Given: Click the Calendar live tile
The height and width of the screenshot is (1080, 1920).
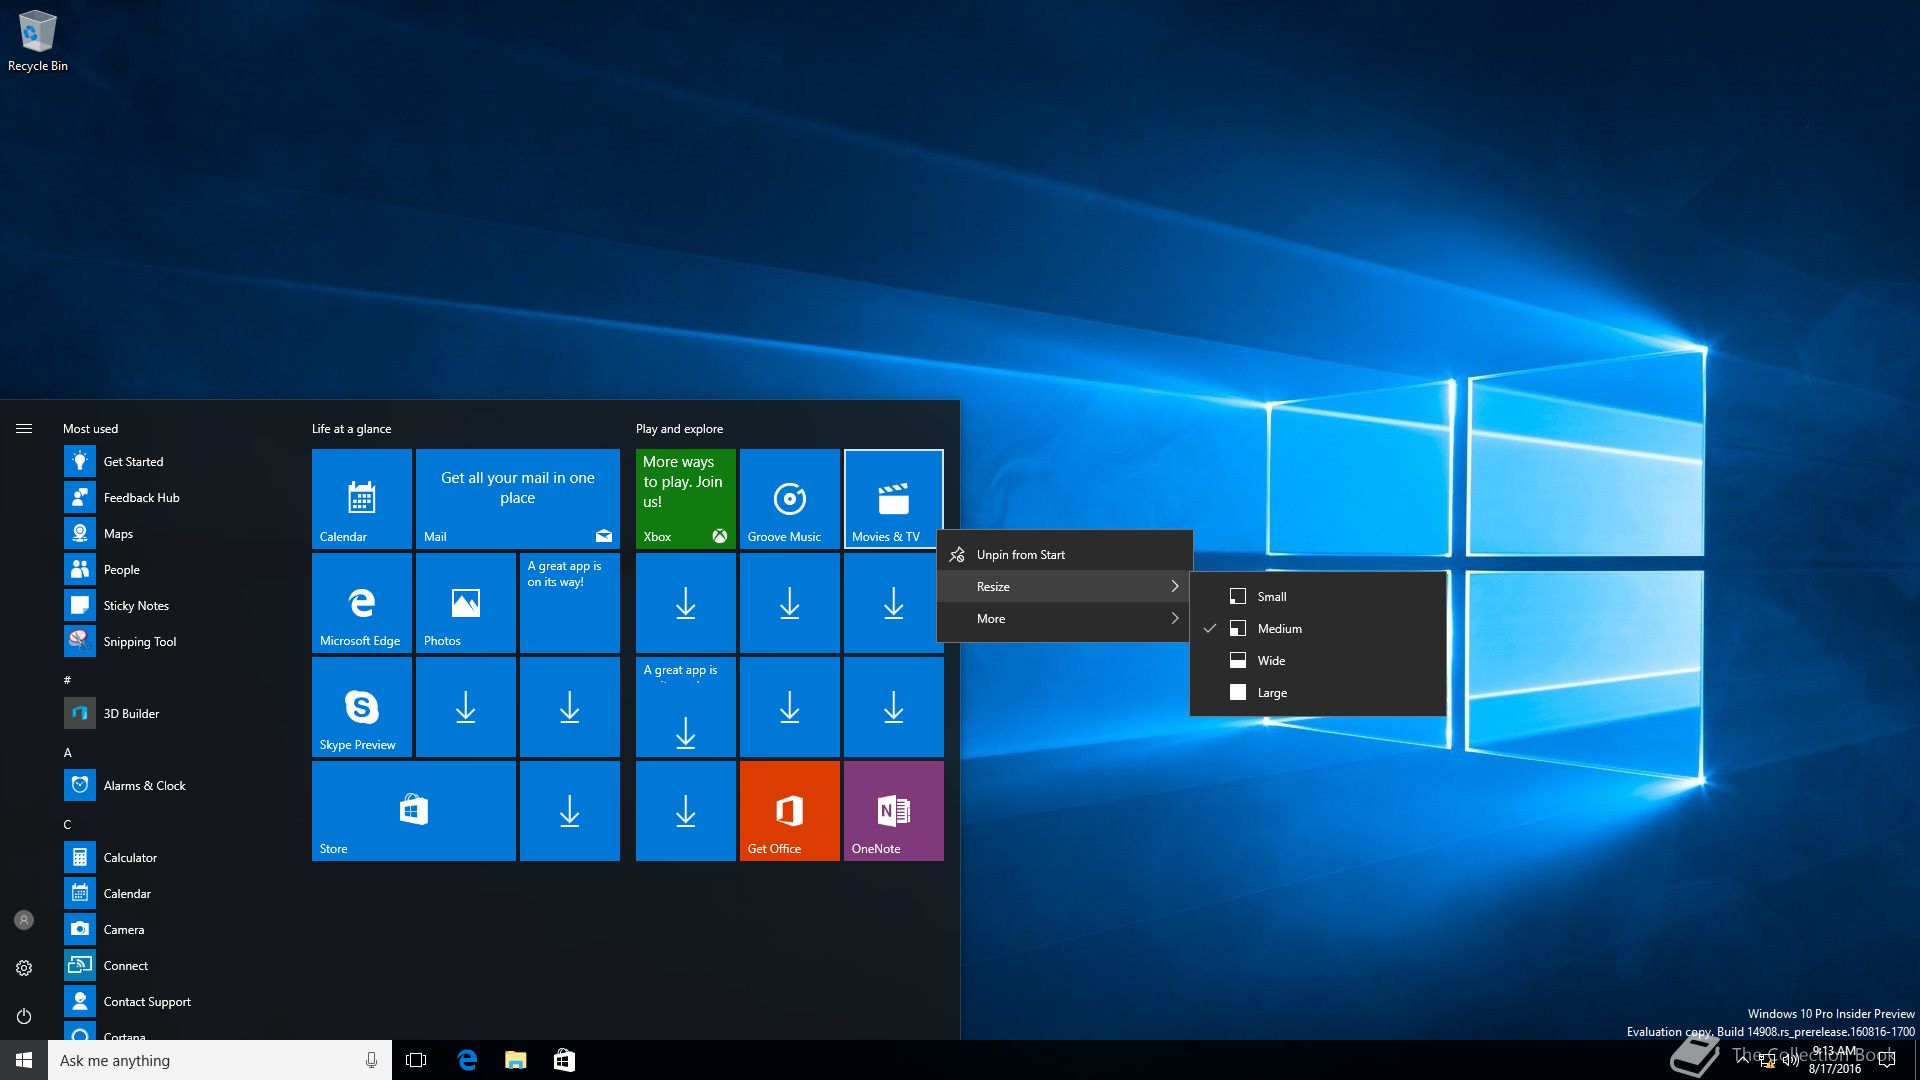Looking at the screenshot, I should [x=362, y=499].
